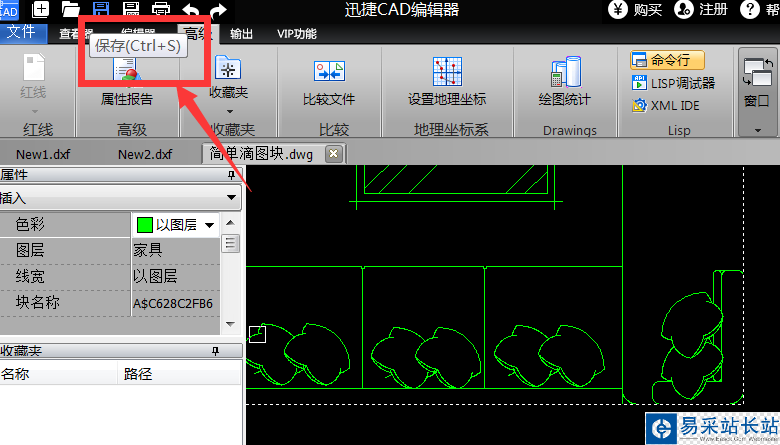
Task: Open 绘图统计 drawing statistics
Action: (x=565, y=82)
